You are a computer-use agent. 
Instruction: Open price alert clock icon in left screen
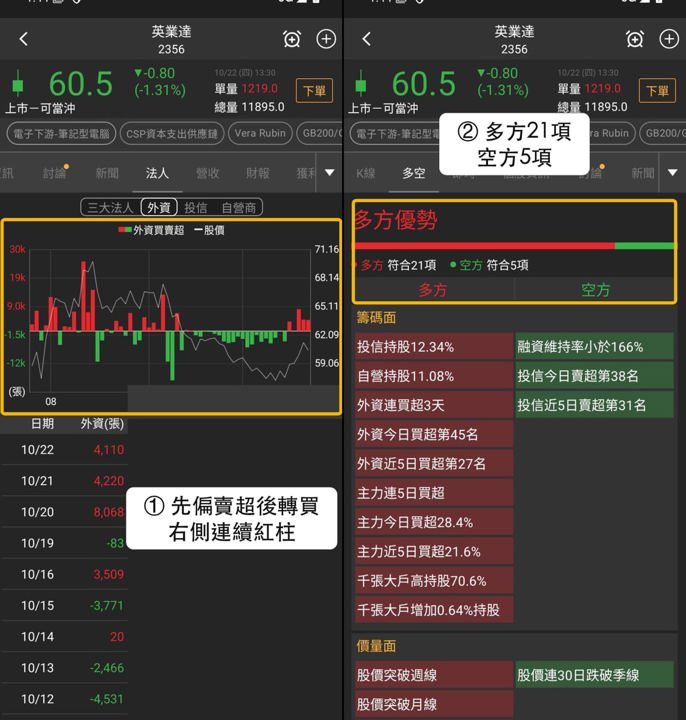292,39
